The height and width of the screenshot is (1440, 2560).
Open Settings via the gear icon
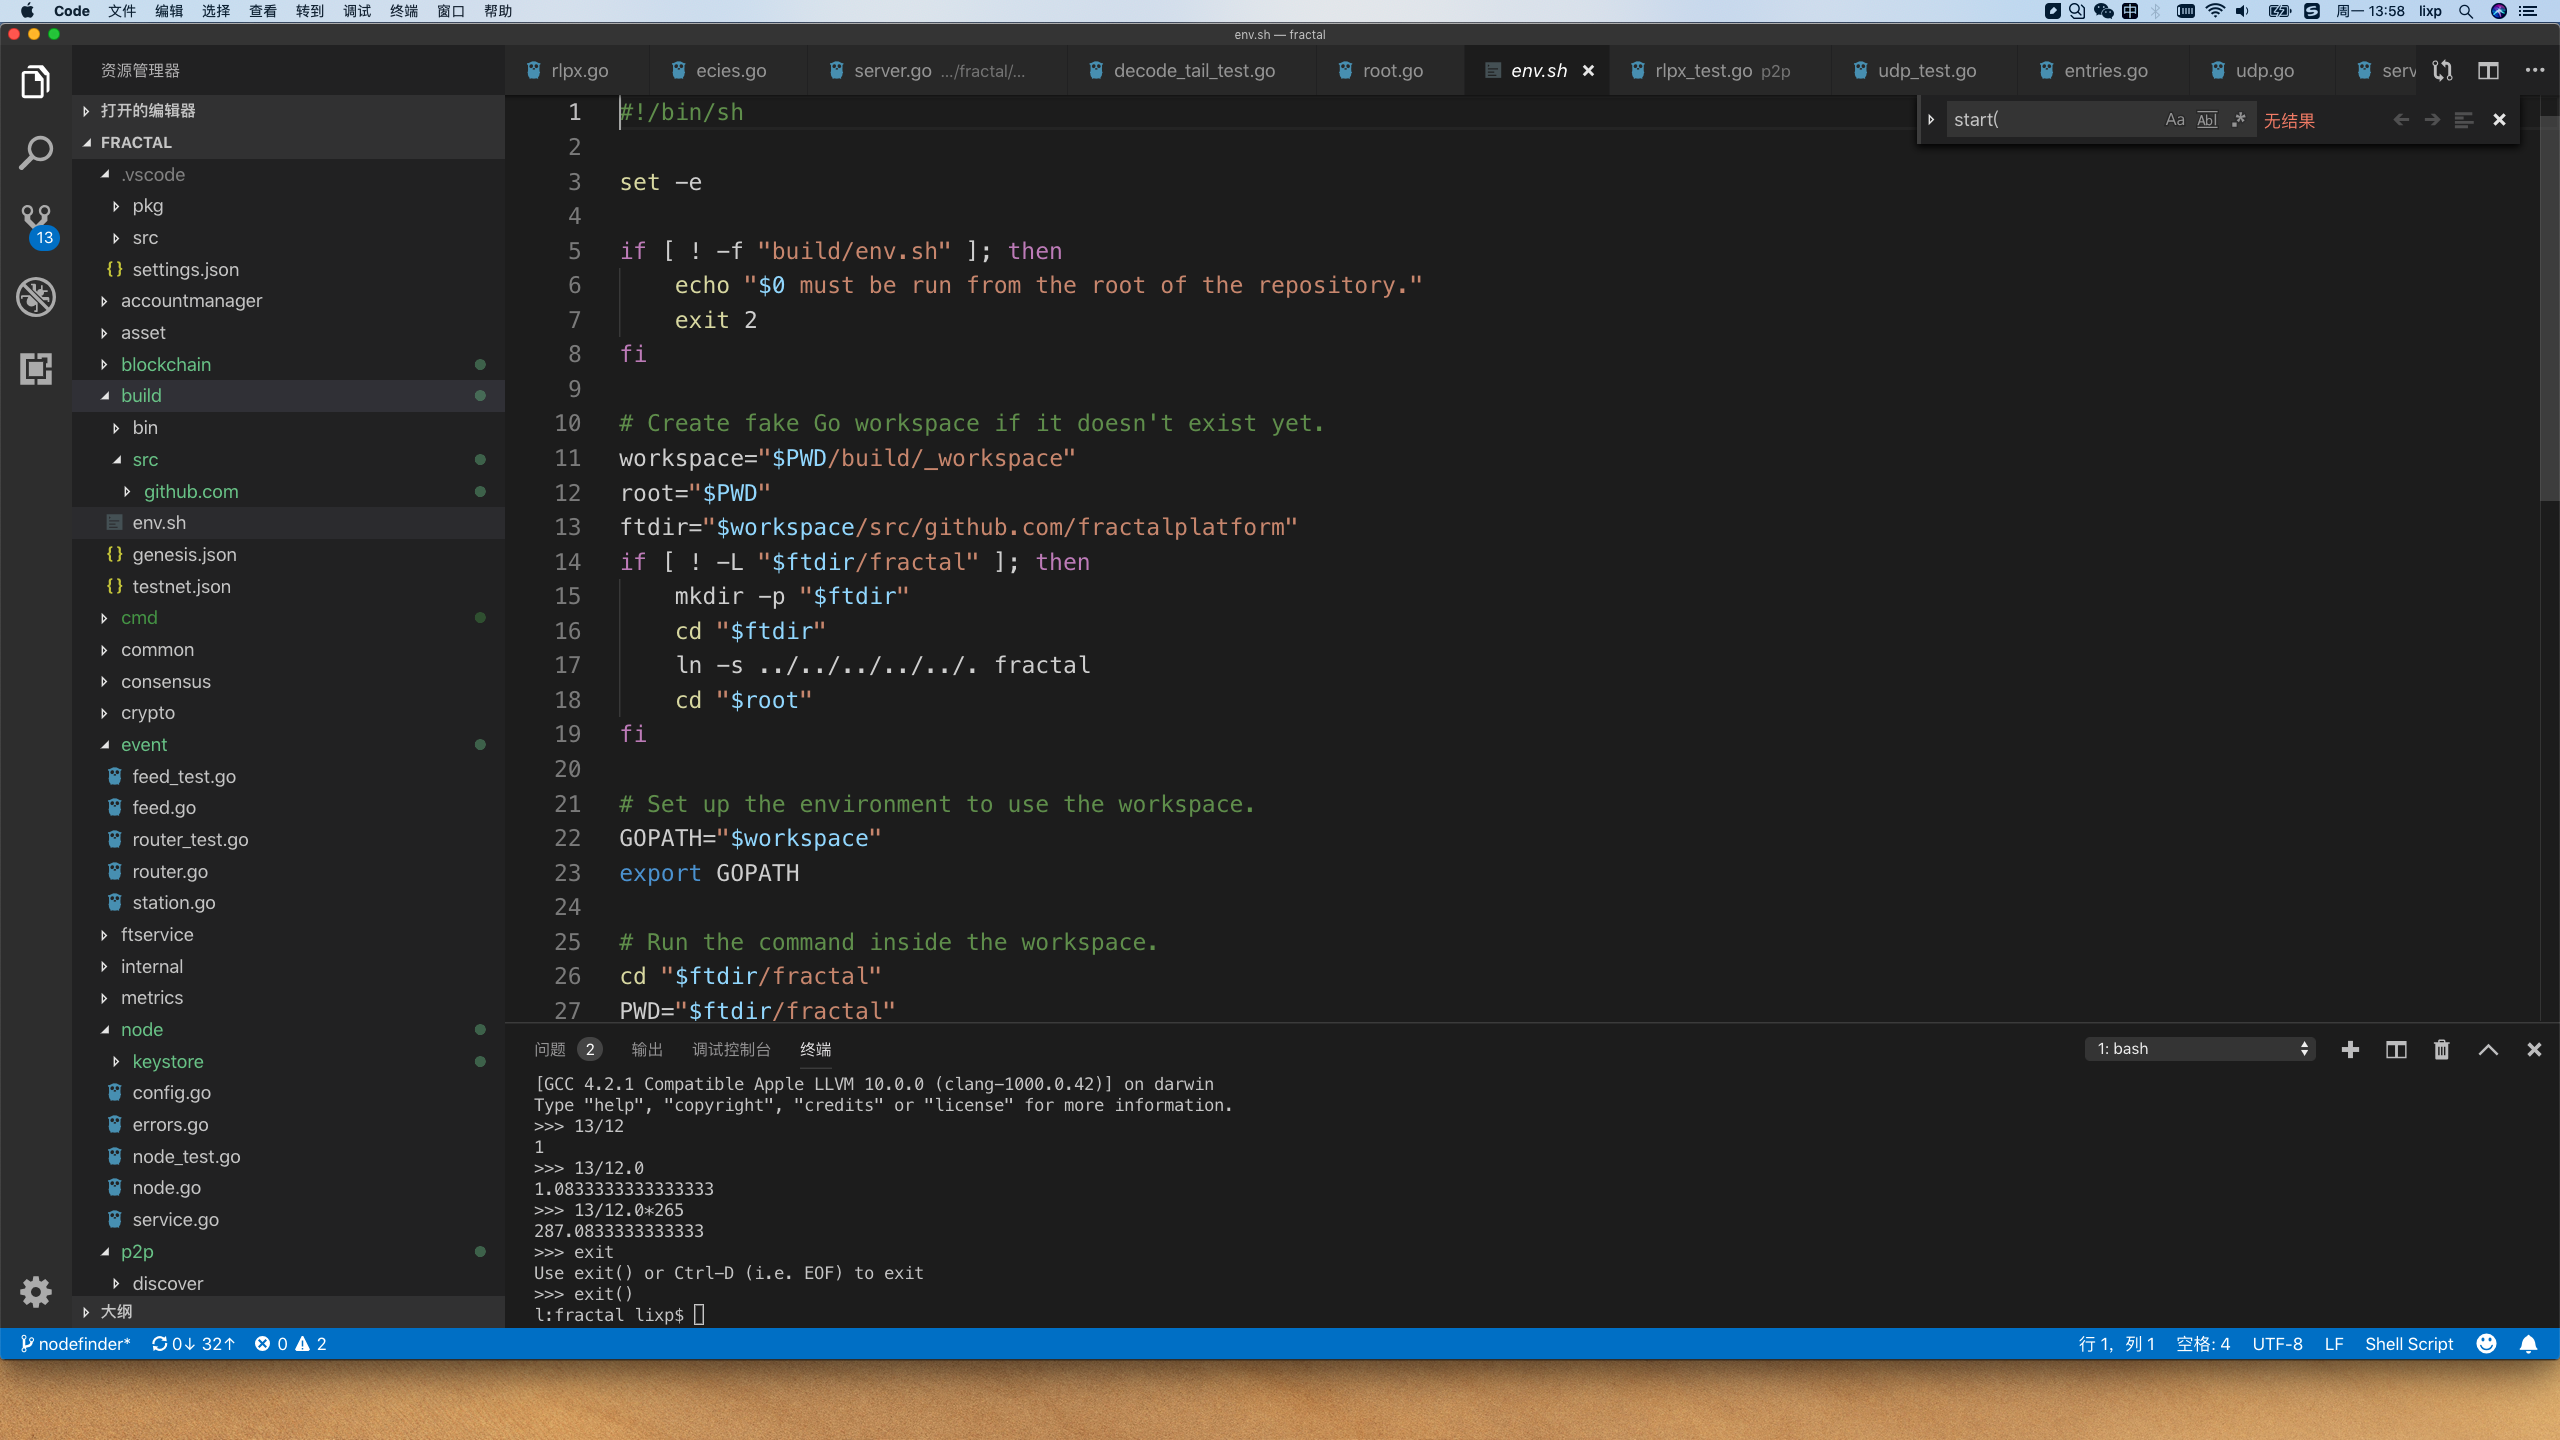(x=36, y=1292)
